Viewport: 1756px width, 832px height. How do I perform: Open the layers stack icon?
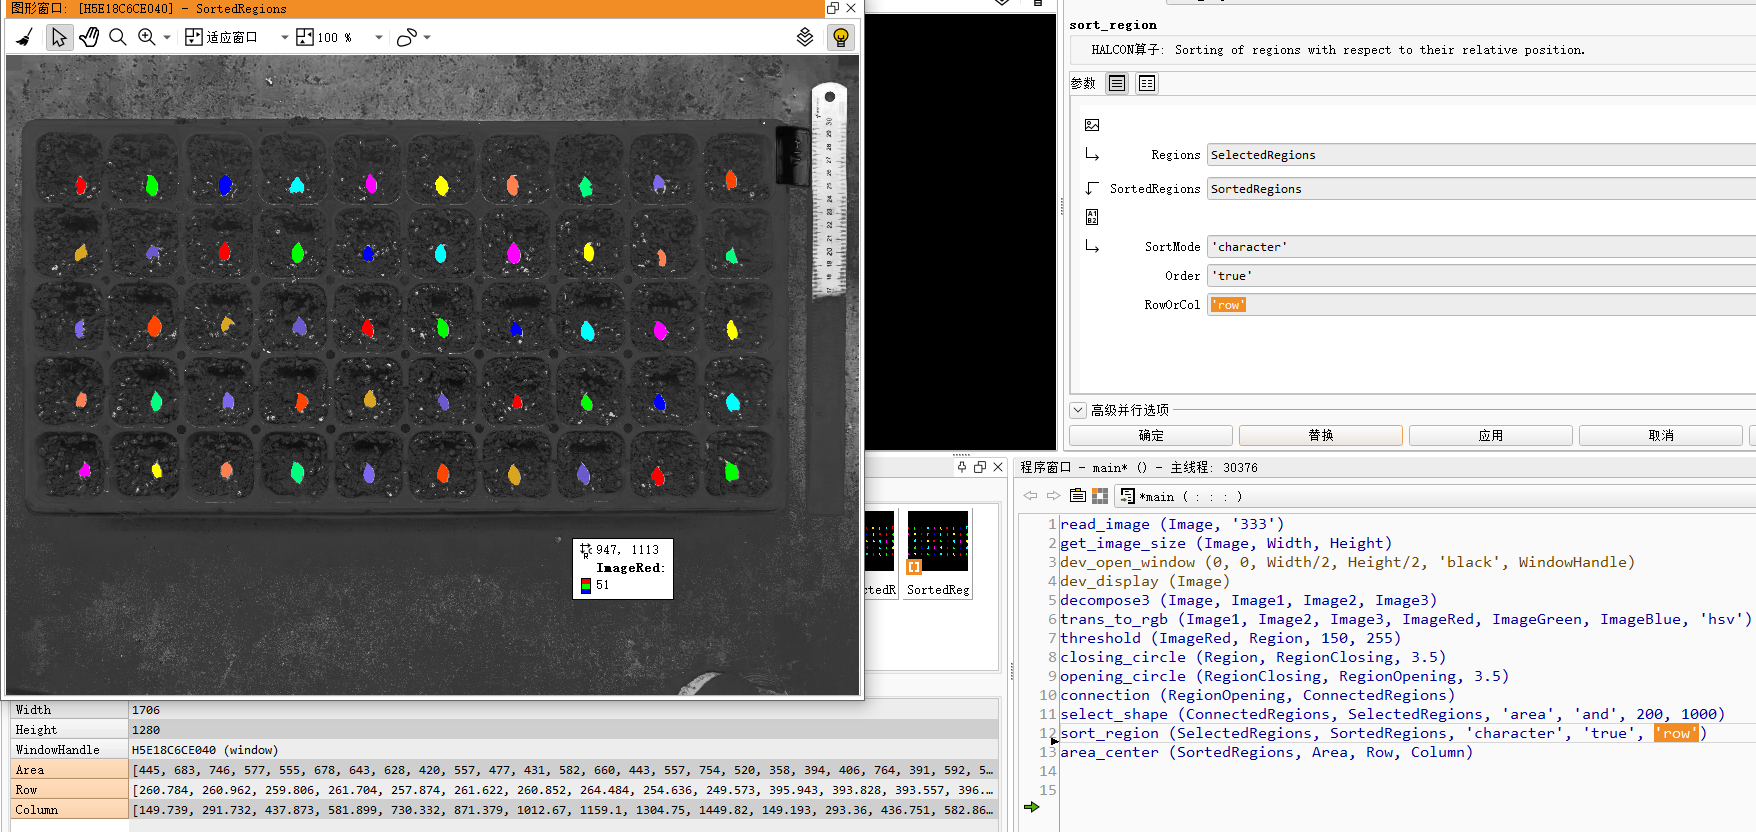click(x=805, y=38)
